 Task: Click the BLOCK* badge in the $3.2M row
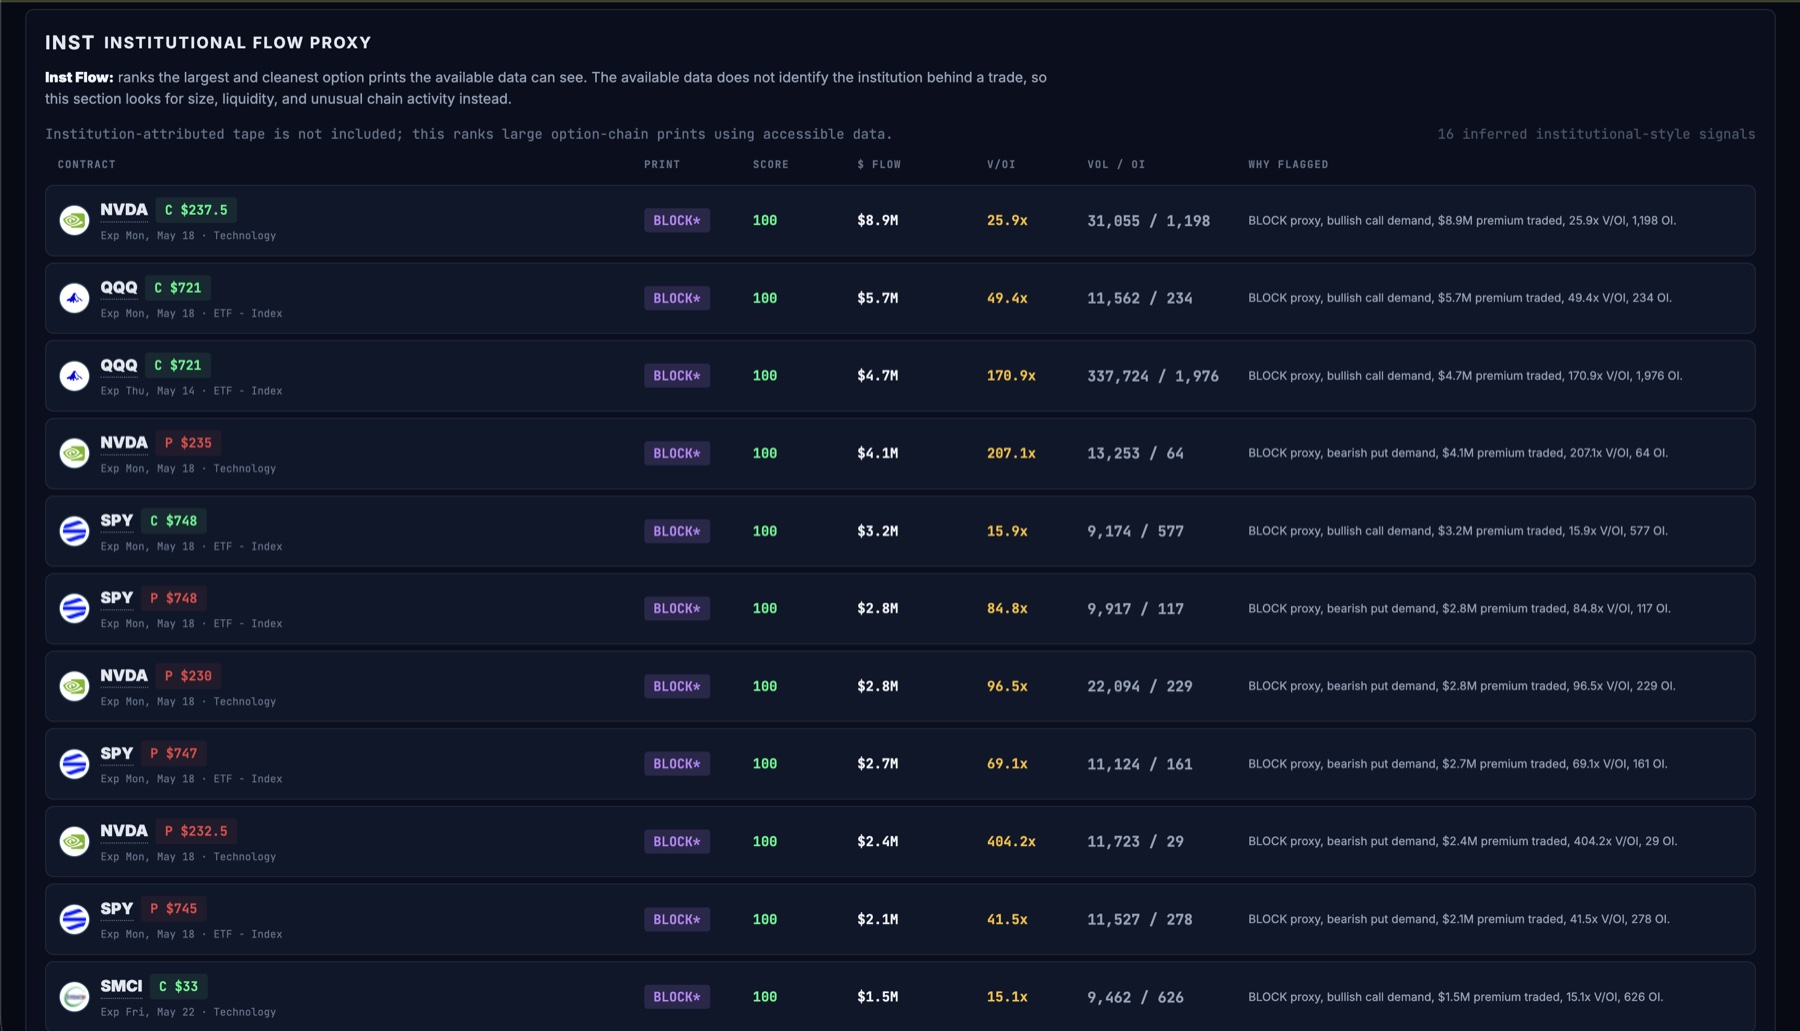point(677,531)
